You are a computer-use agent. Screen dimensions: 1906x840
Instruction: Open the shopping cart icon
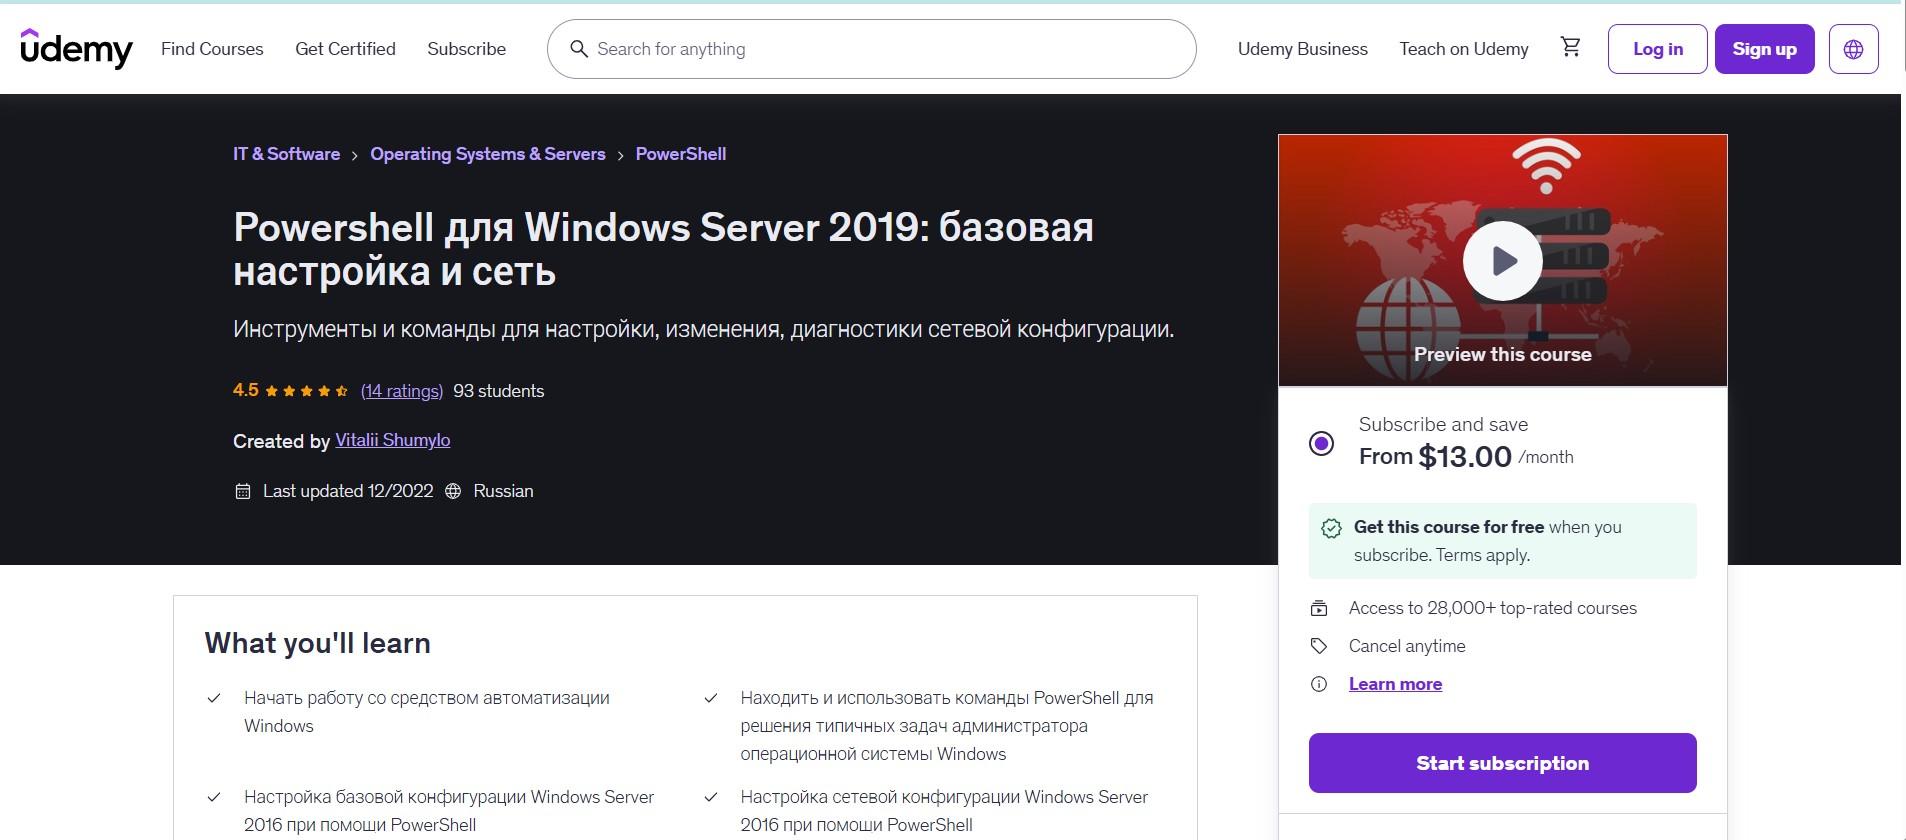(x=1570, y=47)
